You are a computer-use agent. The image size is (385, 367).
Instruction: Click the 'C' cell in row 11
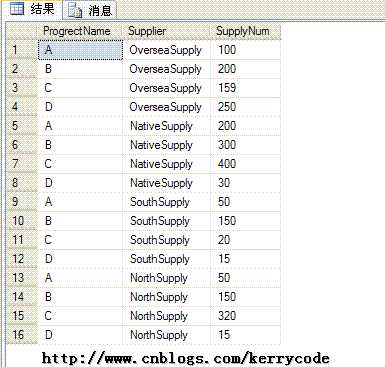[x=80, y=240]
